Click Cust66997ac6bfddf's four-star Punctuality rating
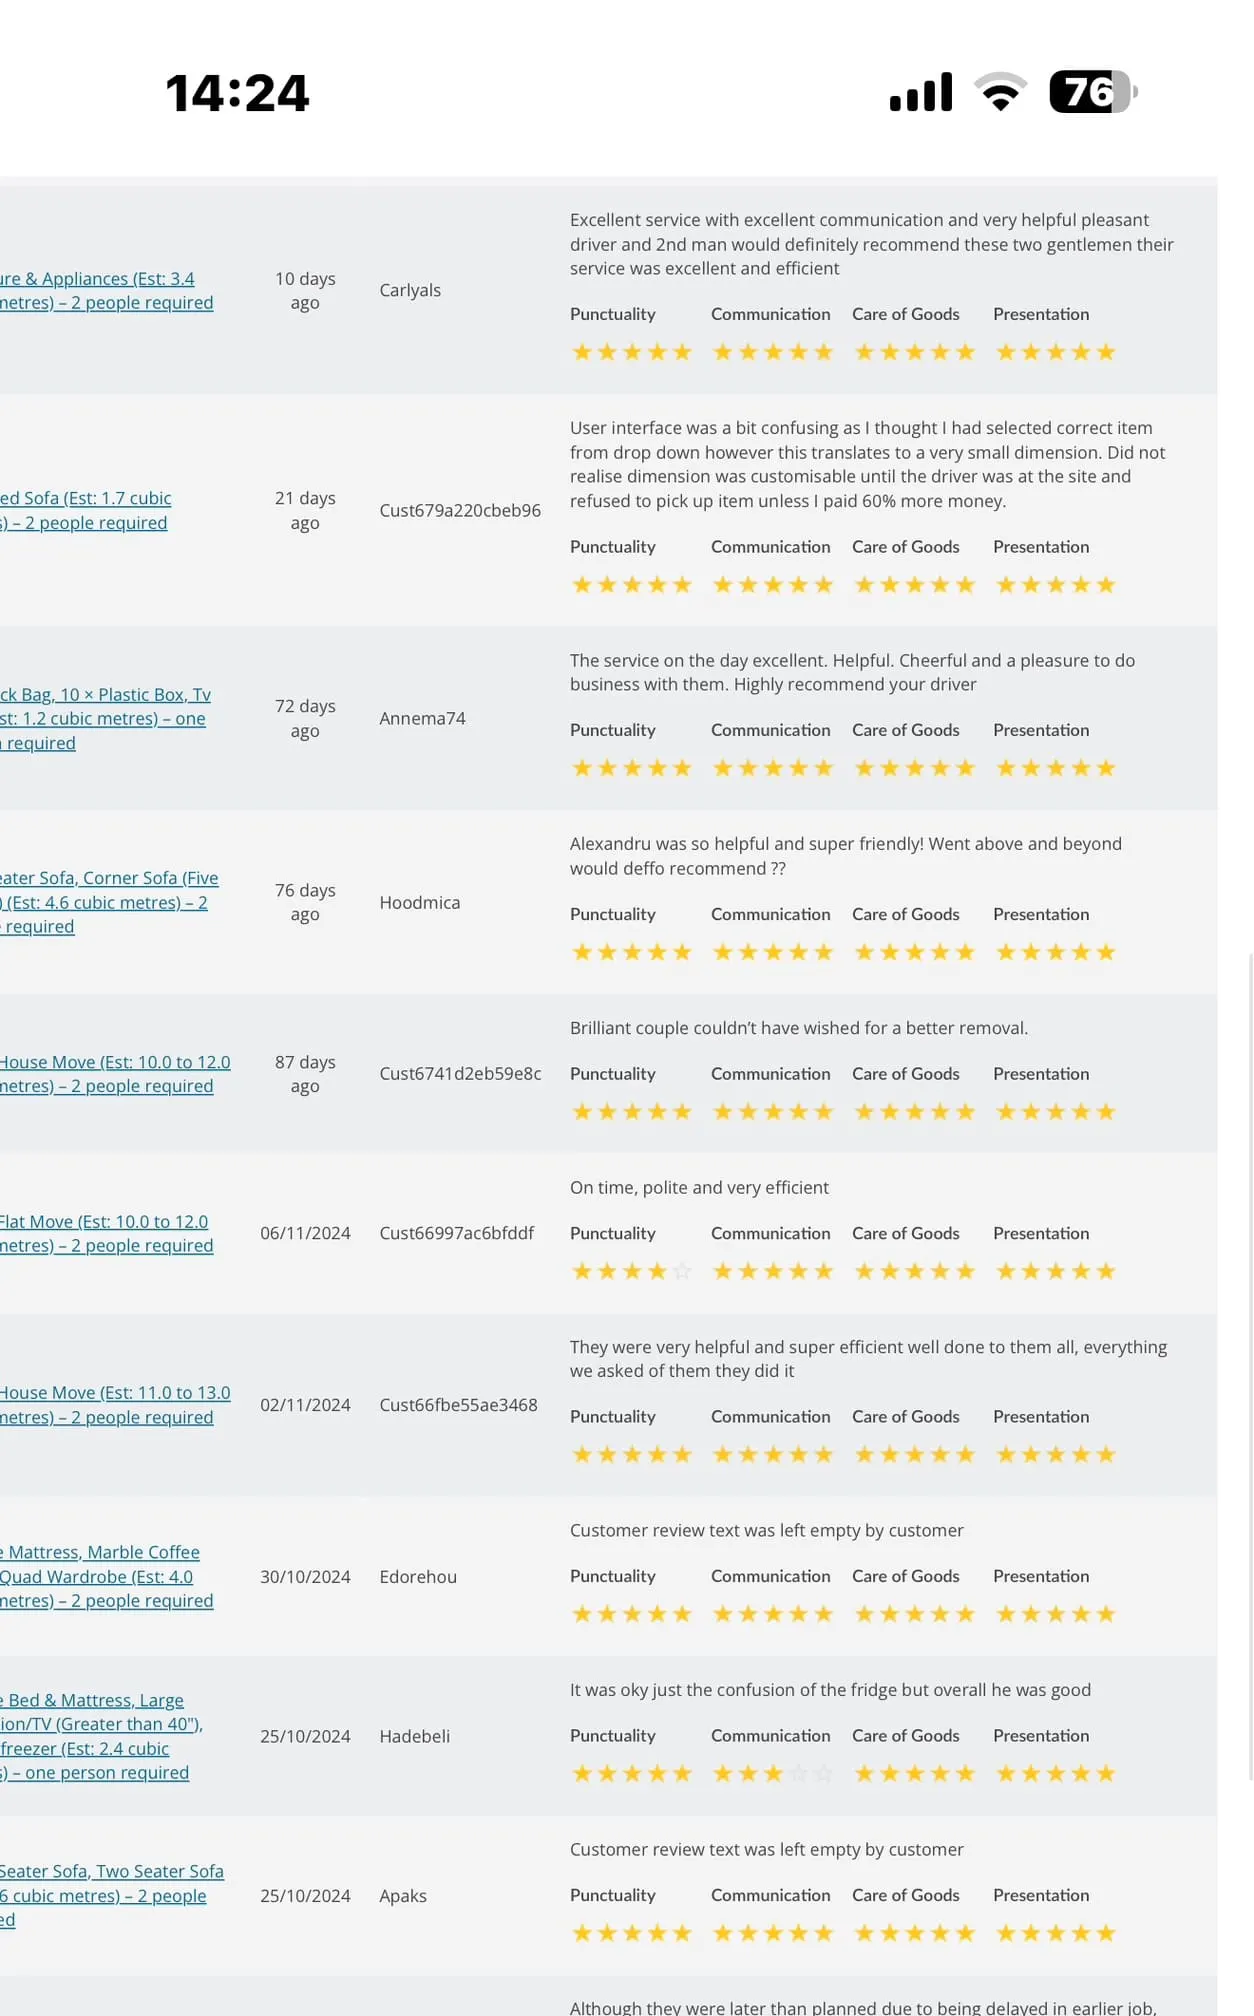This screenshot has height=2016, width=1254. tap(631, 1272)
